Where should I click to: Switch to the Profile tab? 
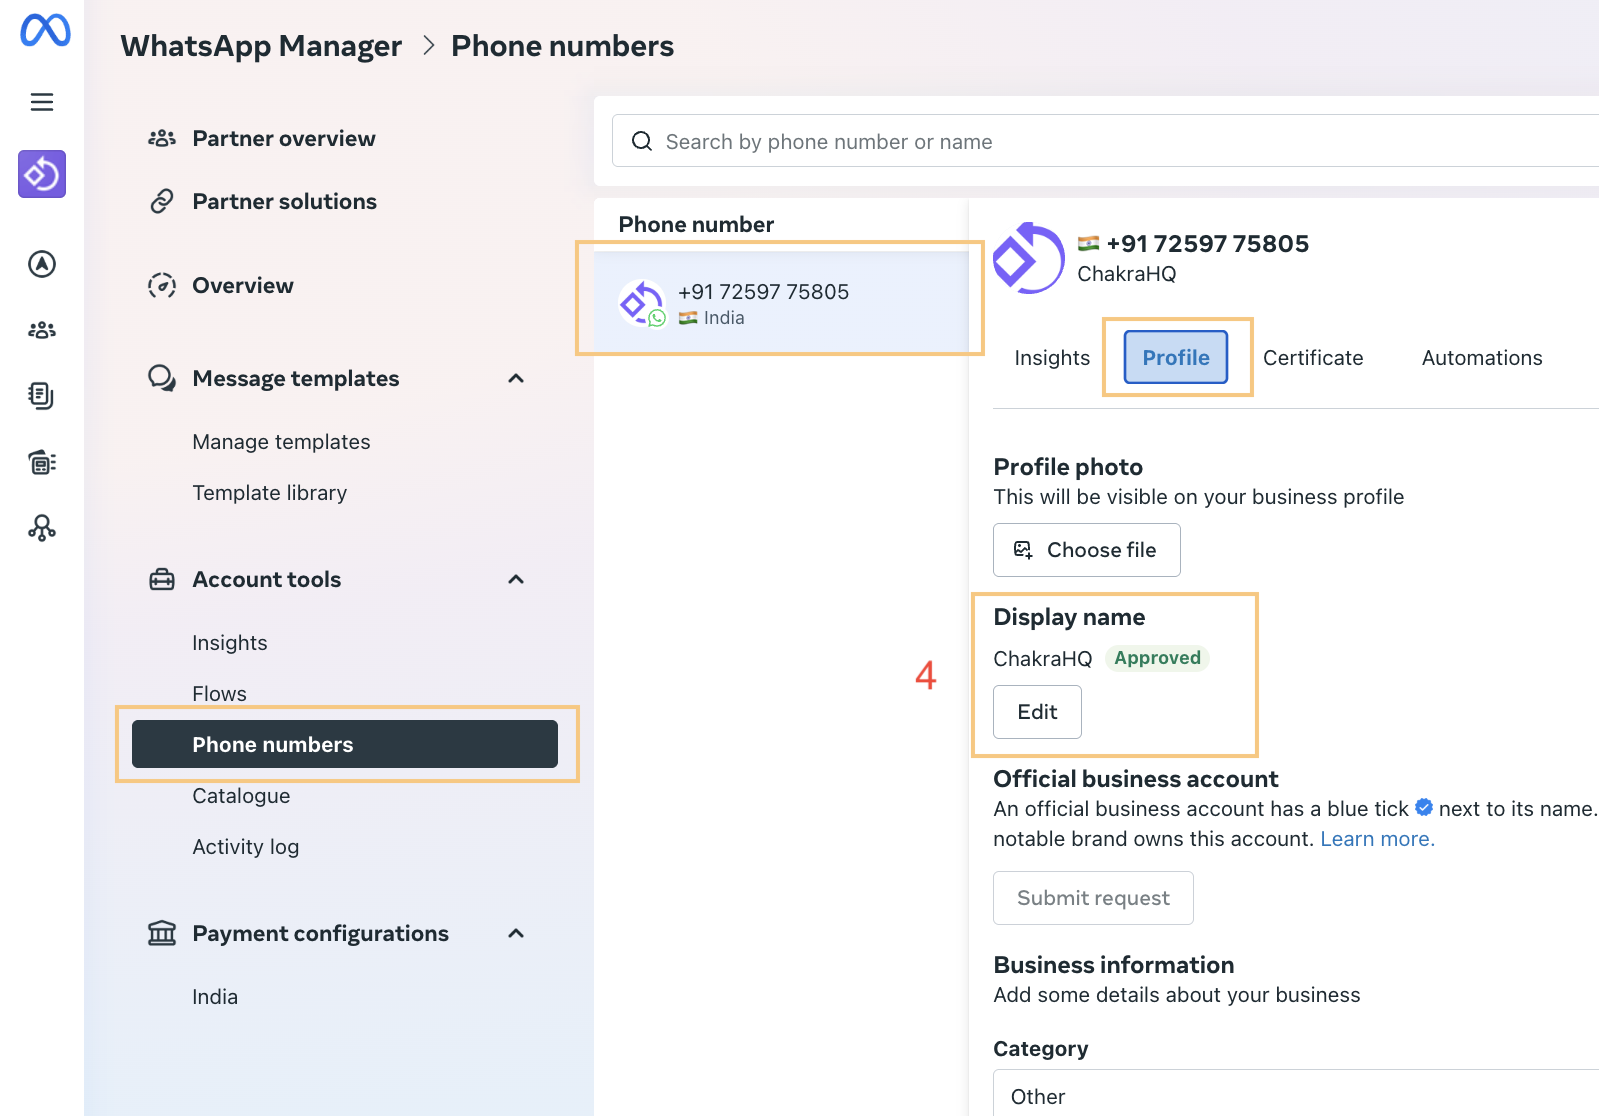(x=1176, y=357)
